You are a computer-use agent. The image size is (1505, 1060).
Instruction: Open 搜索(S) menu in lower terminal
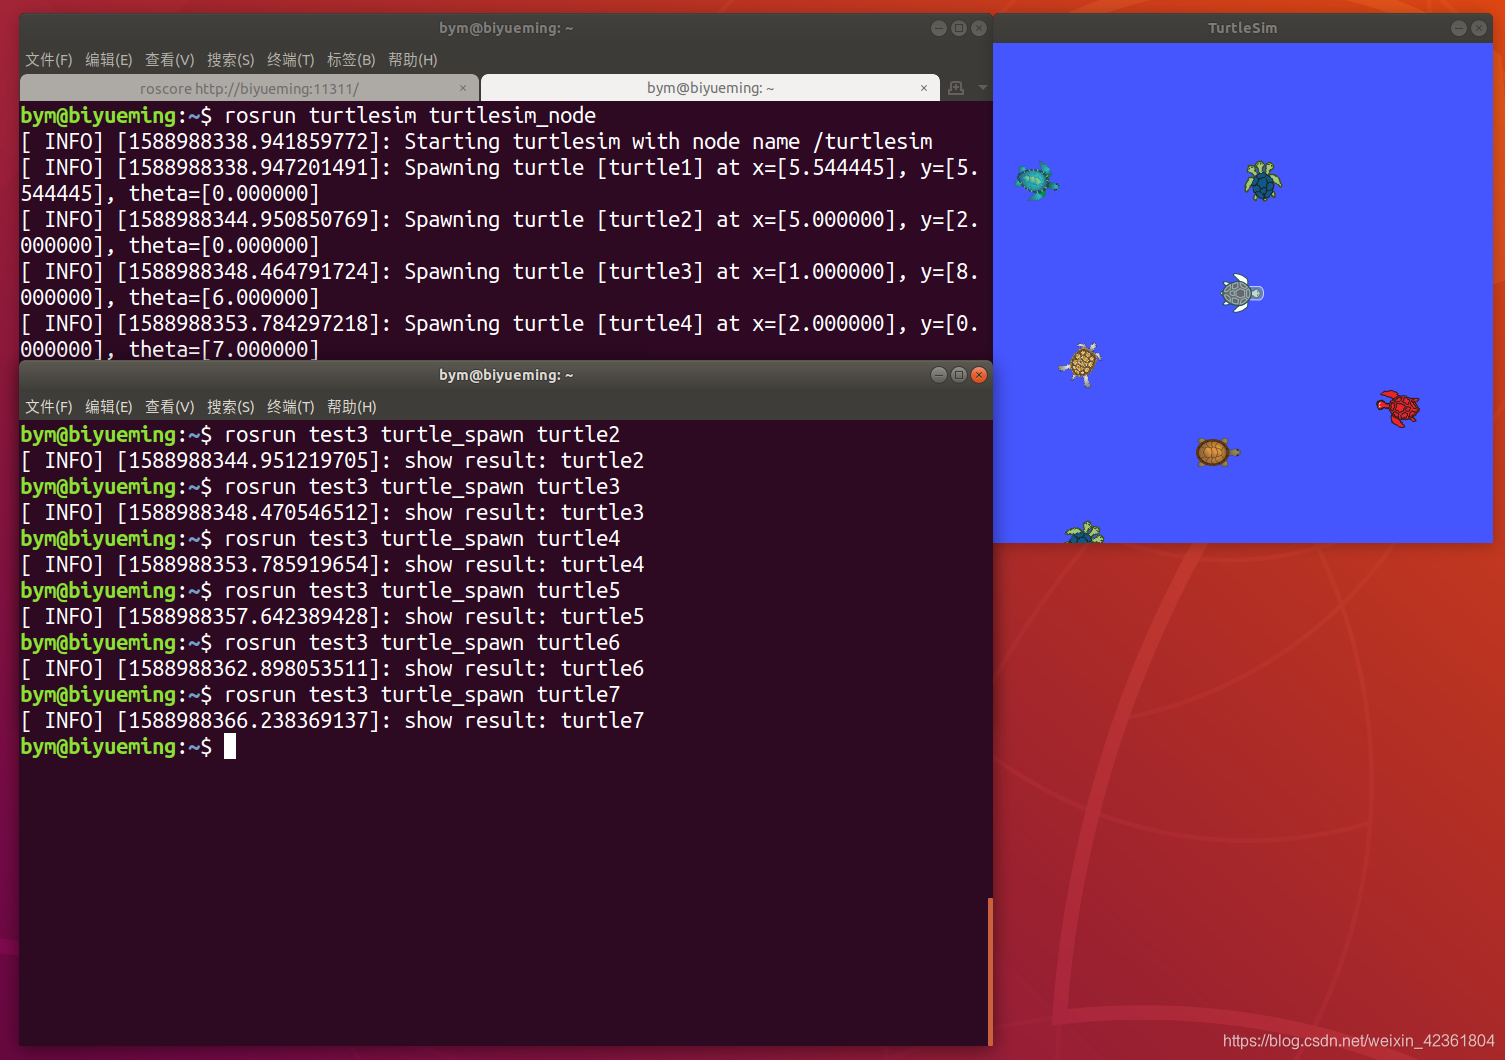coord(230,407)
